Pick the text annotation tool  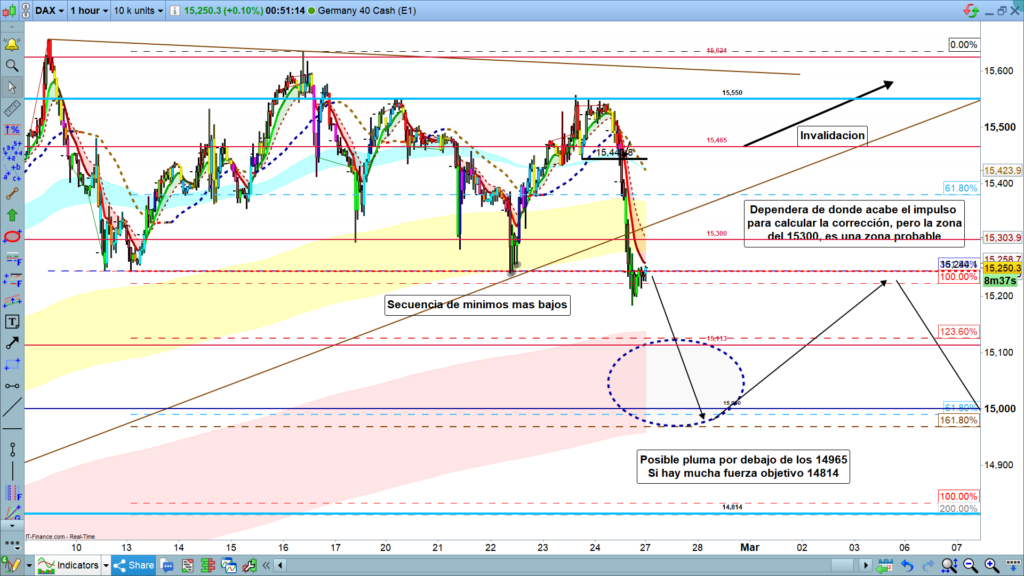(13, 322)
